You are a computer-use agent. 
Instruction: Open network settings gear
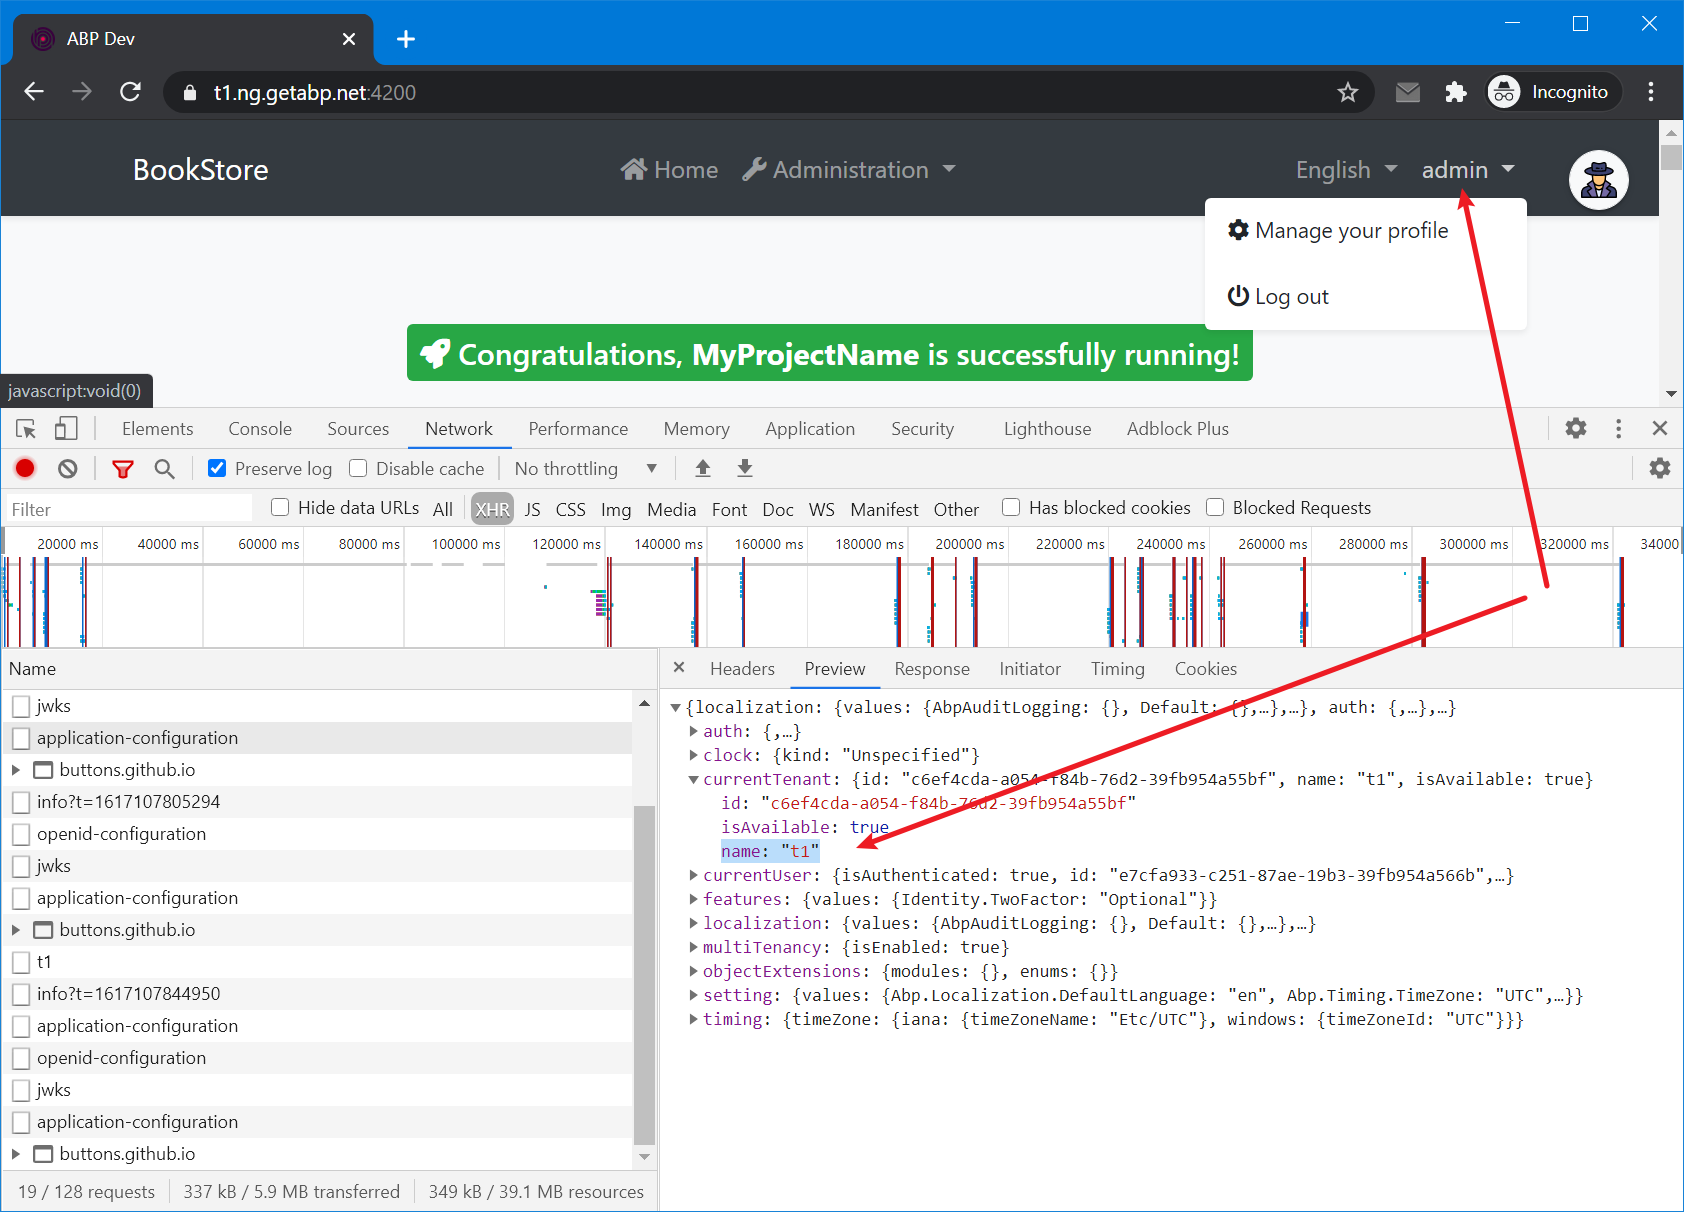pyautogui.click(x=1659, y=468)
